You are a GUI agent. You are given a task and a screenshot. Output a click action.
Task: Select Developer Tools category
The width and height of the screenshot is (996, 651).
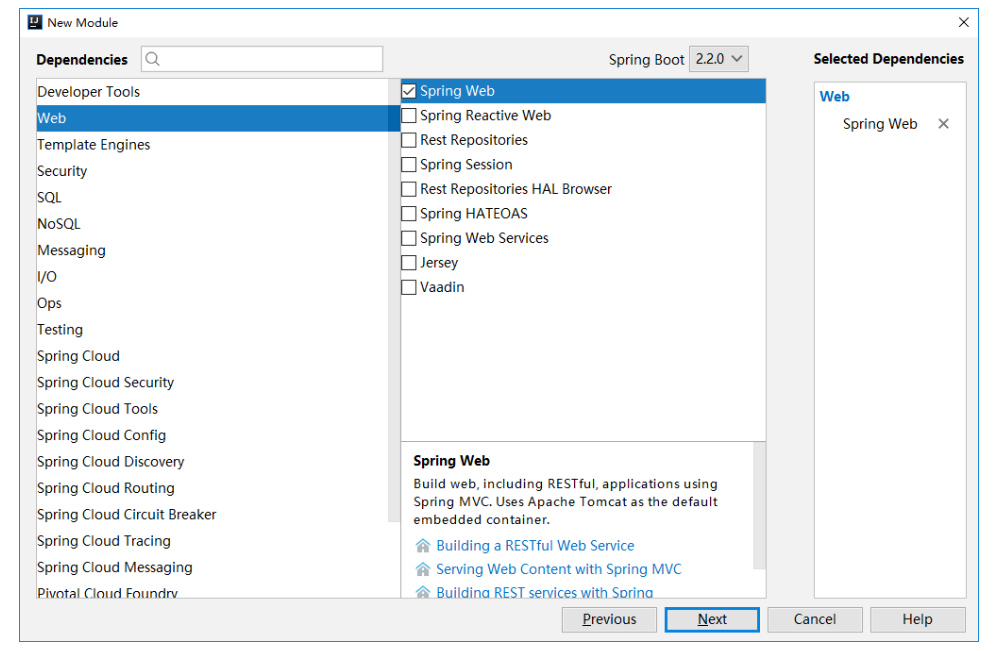(x=89, y=92)
